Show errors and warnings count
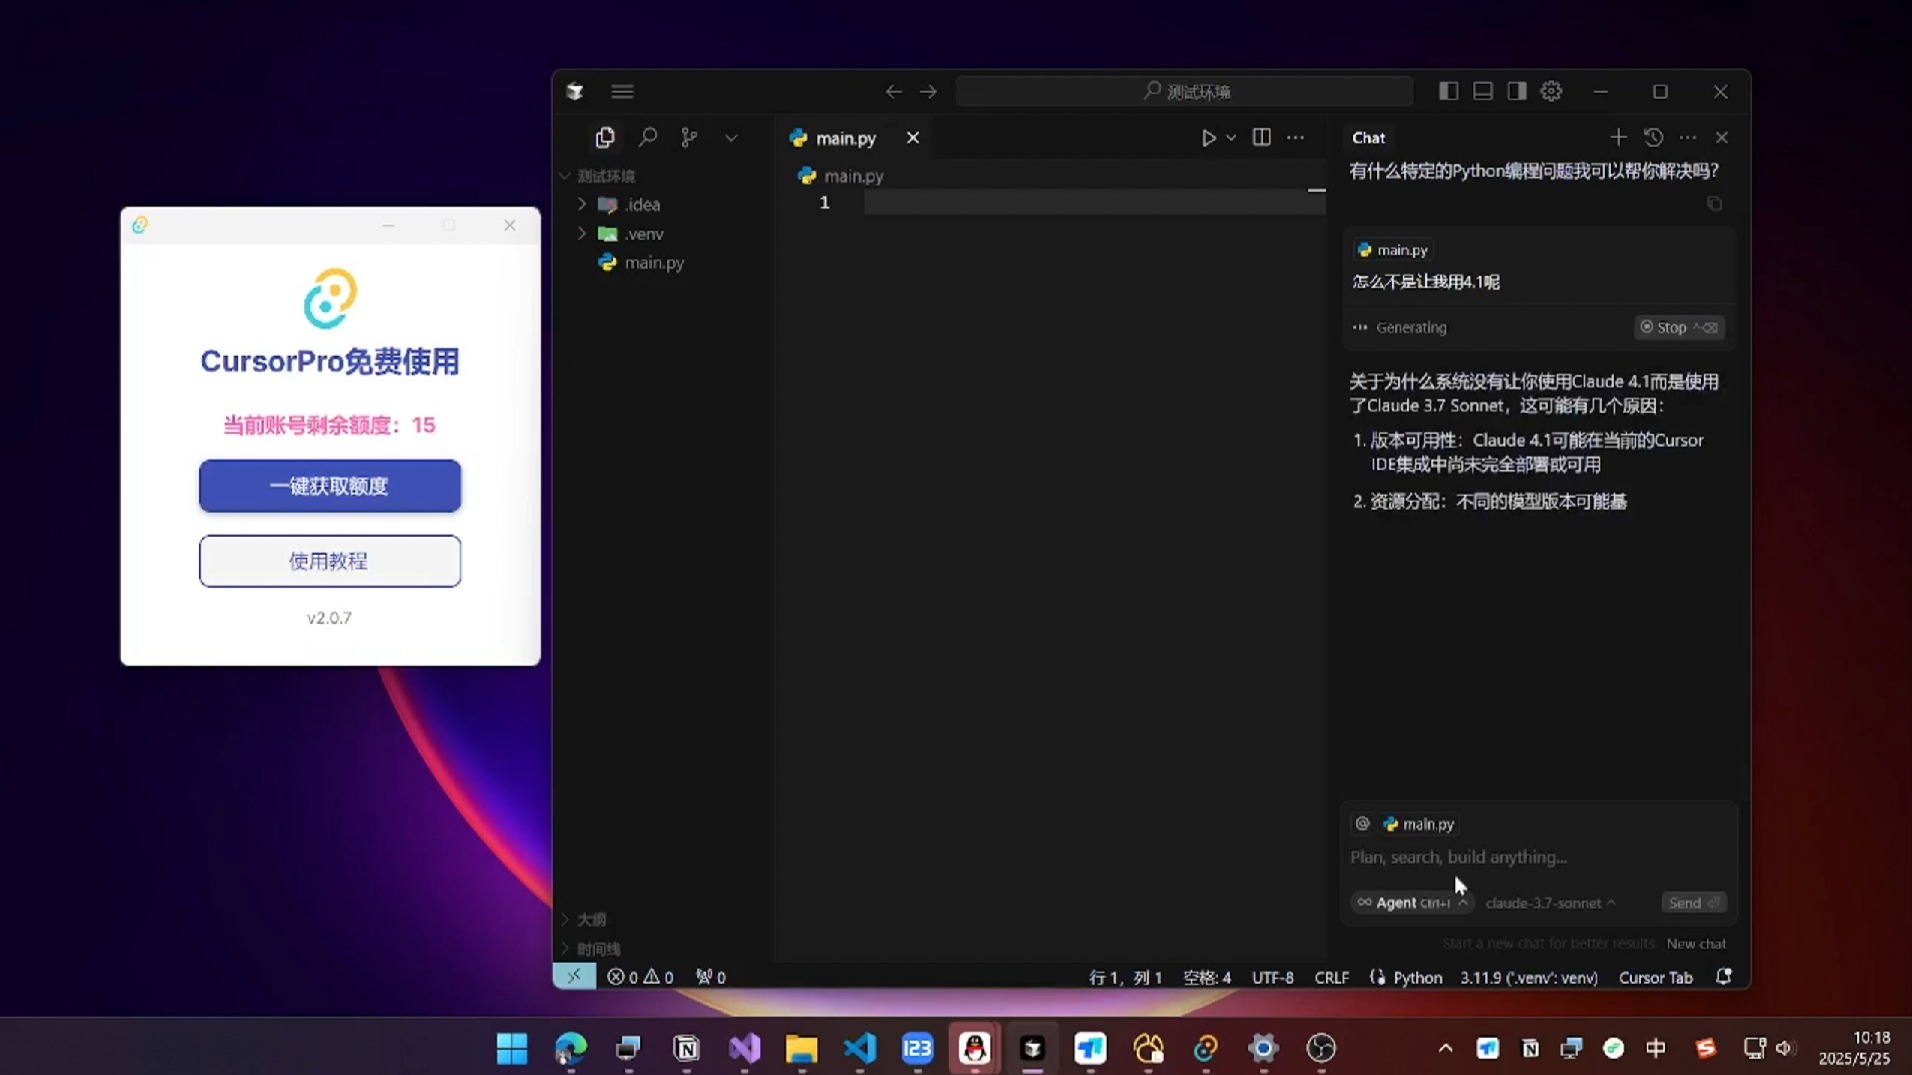The height and width of the screenshot is (1075, 1912). (x=640, y=977)
